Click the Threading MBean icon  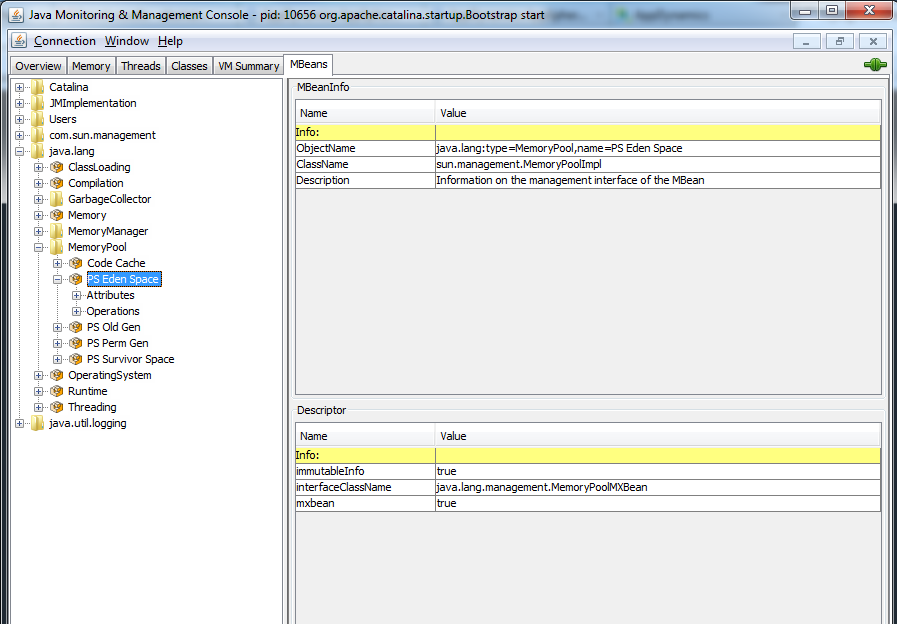tap(57, 407)
